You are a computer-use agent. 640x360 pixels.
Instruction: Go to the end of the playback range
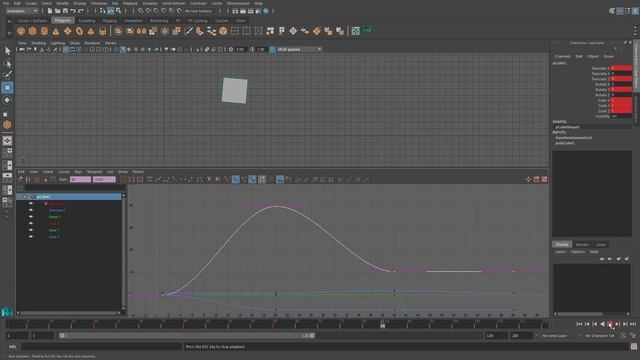633,324
